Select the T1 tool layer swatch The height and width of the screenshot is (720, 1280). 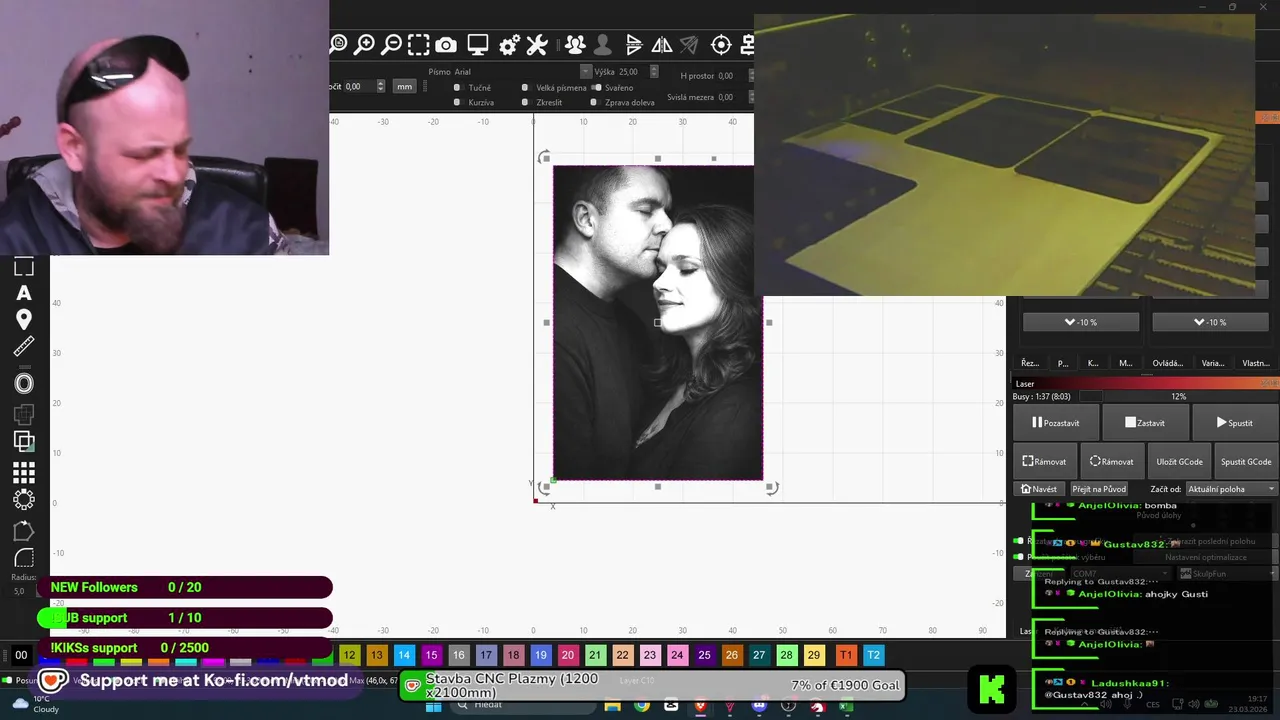tap(846, 655)
